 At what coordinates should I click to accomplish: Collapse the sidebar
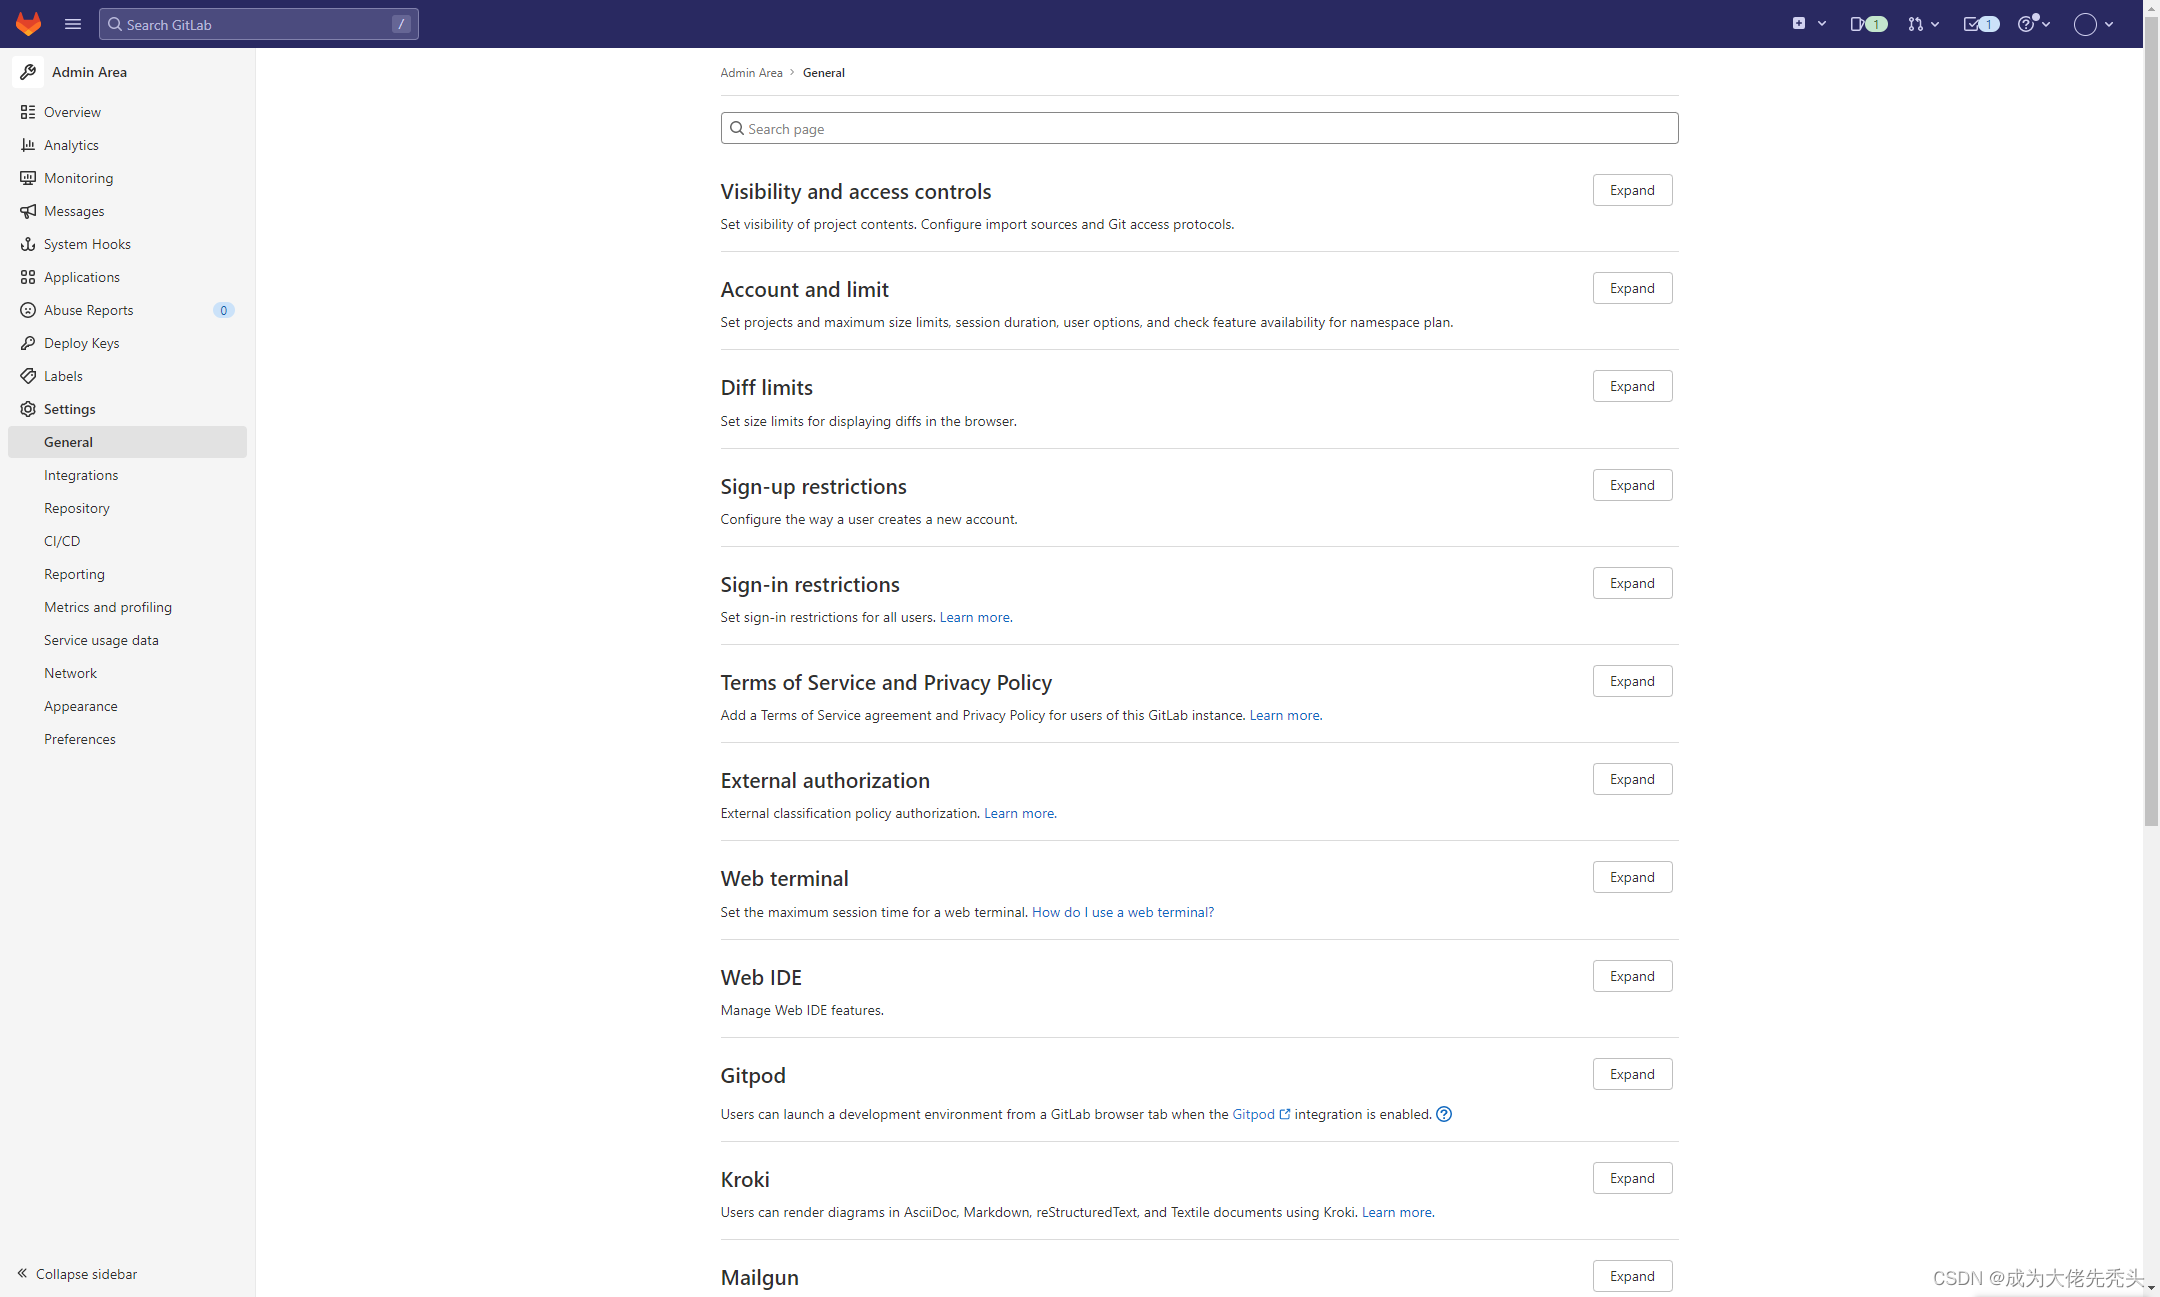click(77, 1274)
